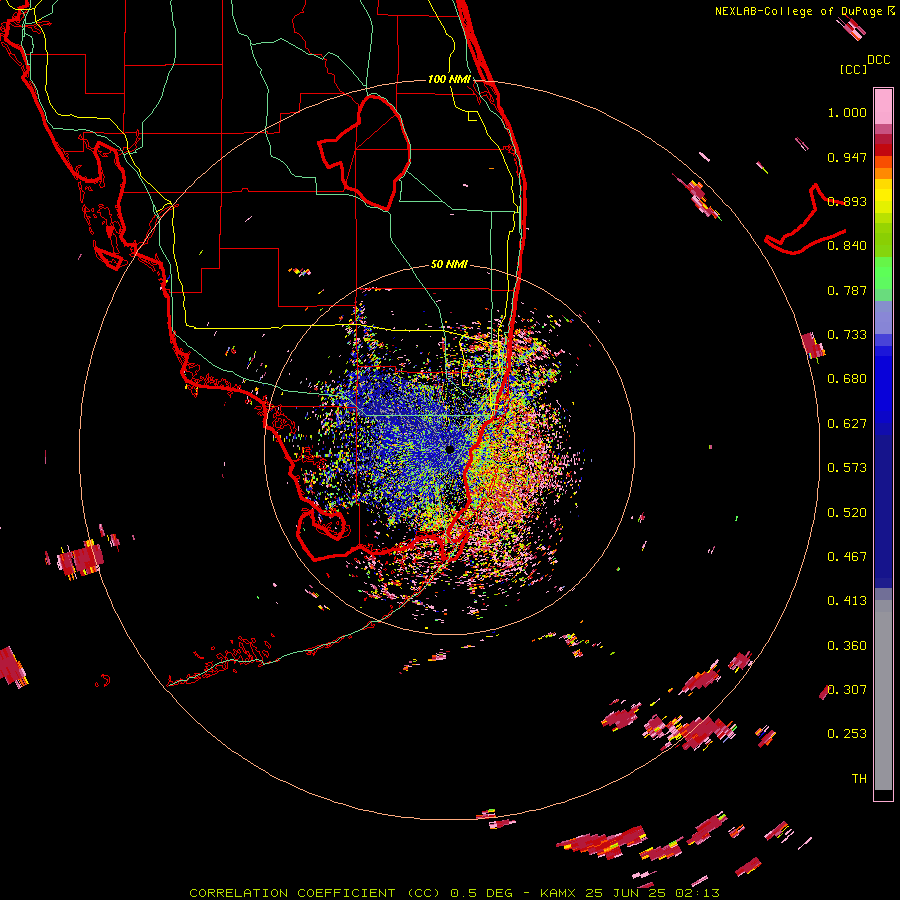Screen dimensions: 900x900
Task: Click the pink top segment of the color bar
Action: click(x=883, y=106)
